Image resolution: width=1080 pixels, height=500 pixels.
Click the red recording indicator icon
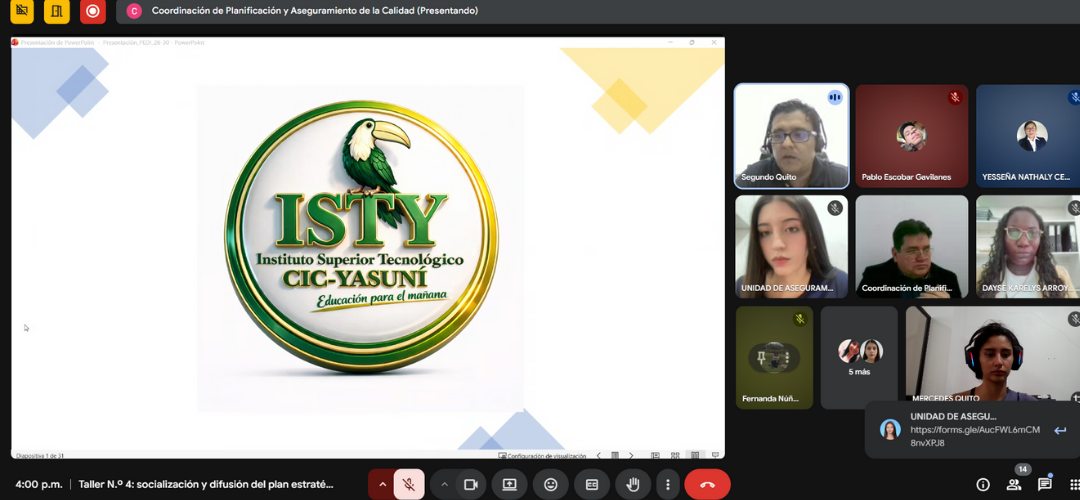point(93,11)
